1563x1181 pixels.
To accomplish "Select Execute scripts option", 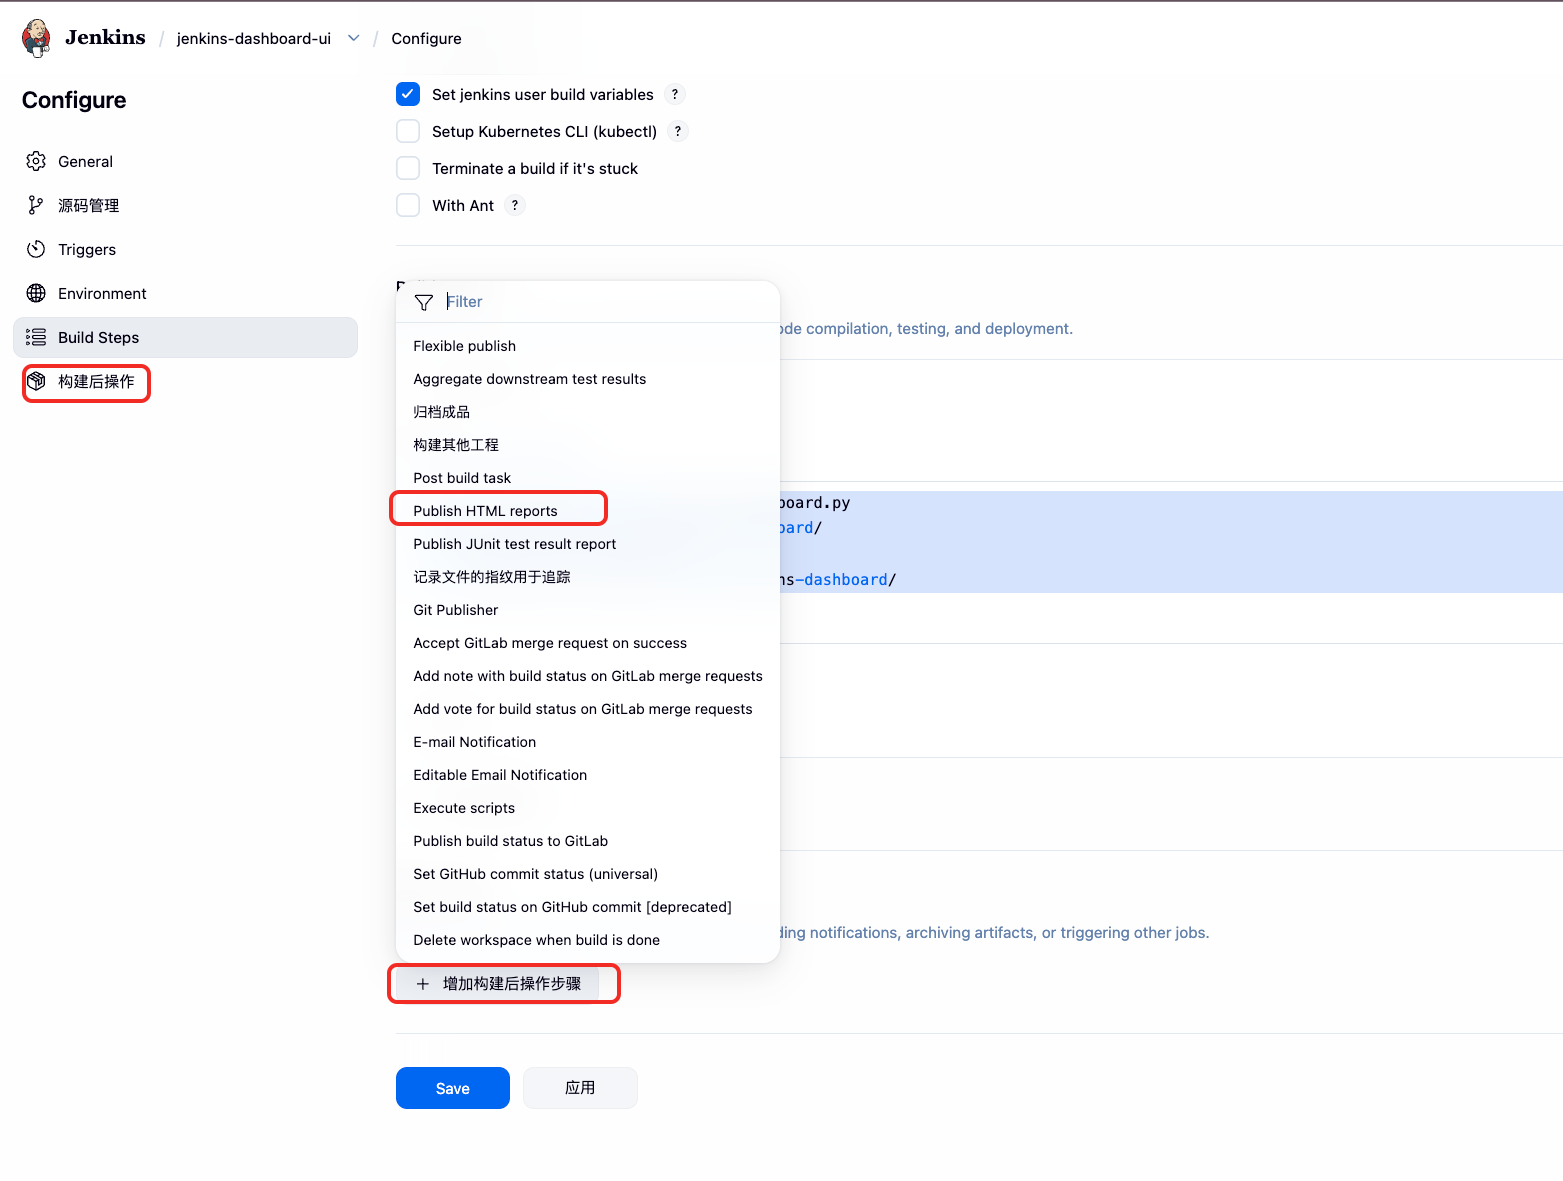I will click(x=588, y=808).
